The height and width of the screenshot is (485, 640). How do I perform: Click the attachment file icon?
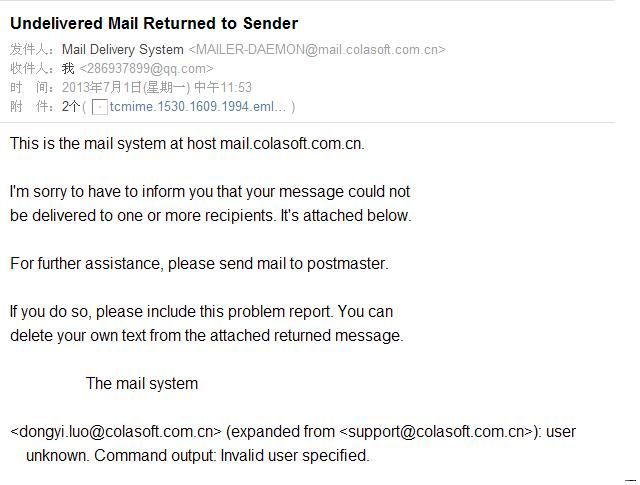[x=99, y=107]
